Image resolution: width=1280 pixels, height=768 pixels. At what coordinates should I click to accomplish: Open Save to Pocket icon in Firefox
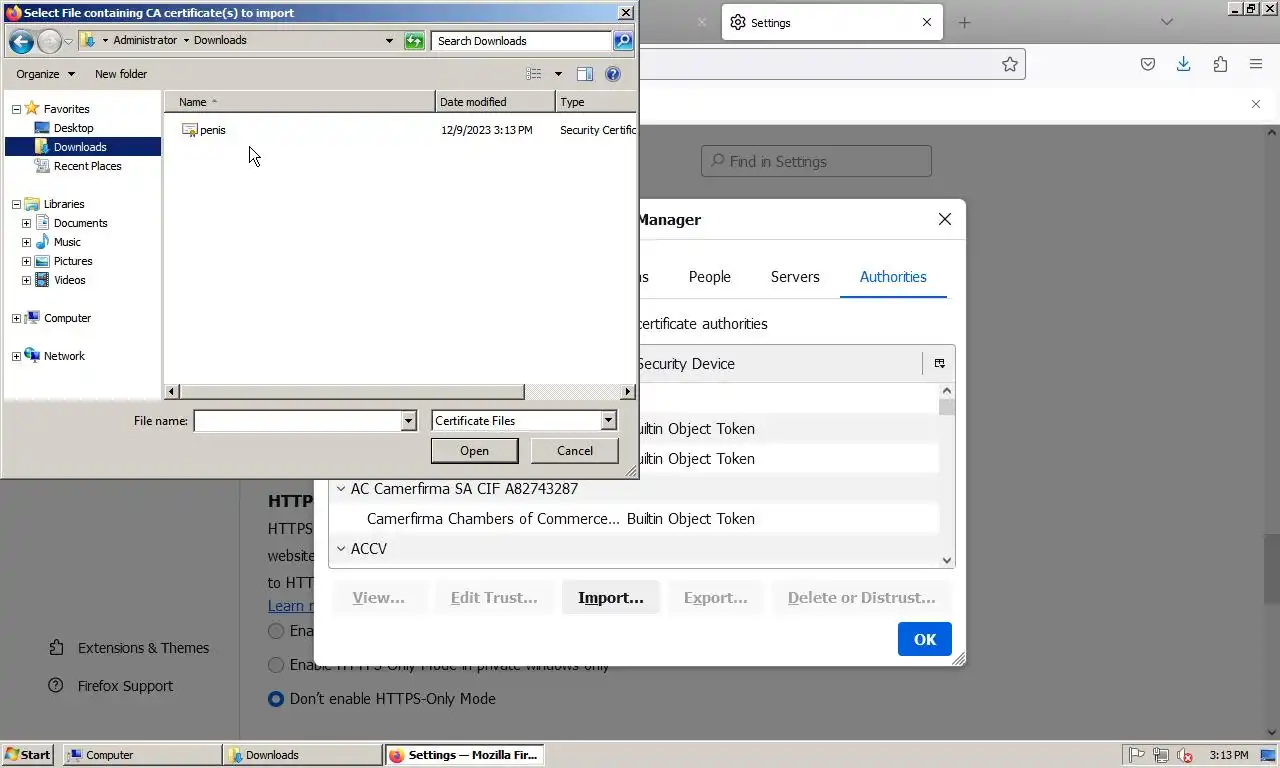click(1148, 64)
